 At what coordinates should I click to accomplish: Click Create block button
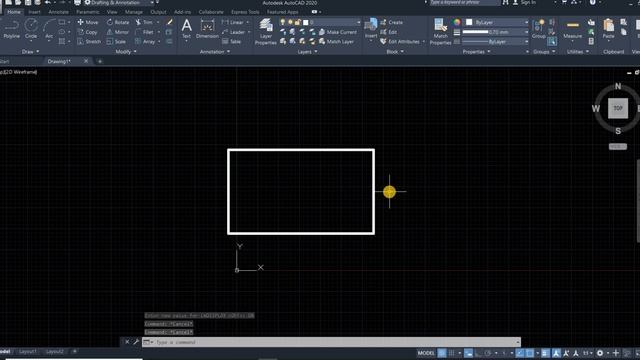pos(391,22)
